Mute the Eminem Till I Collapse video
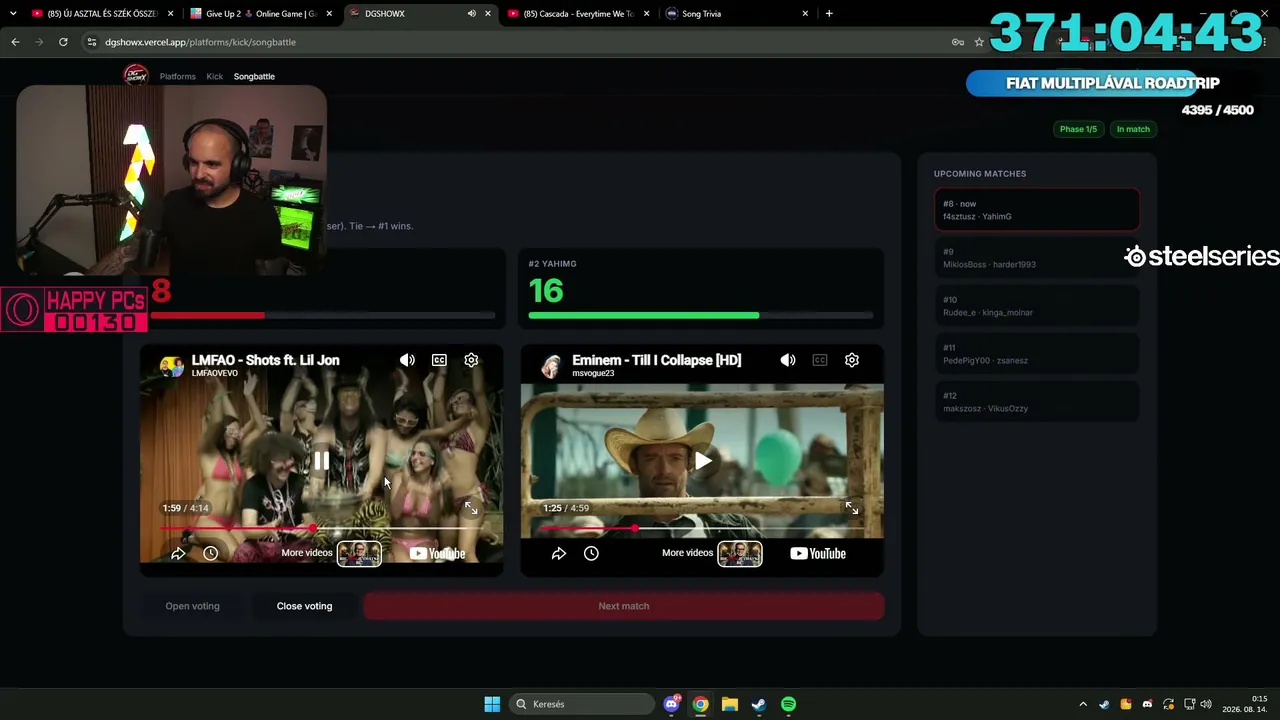Screen dimensions: 1280x720 [788, 360]
